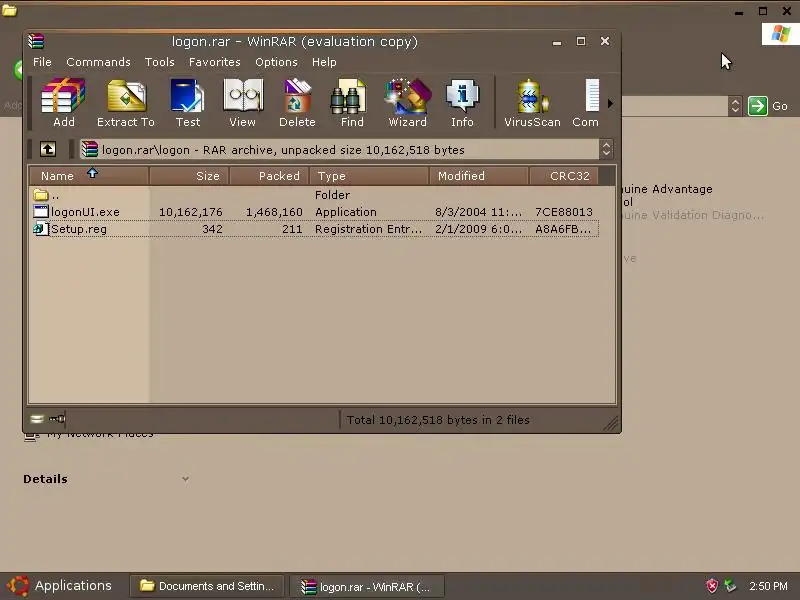The width and height of the screenshot is (800, 600).
Task: Click the status bar key password icon
Action: point(57,419)
